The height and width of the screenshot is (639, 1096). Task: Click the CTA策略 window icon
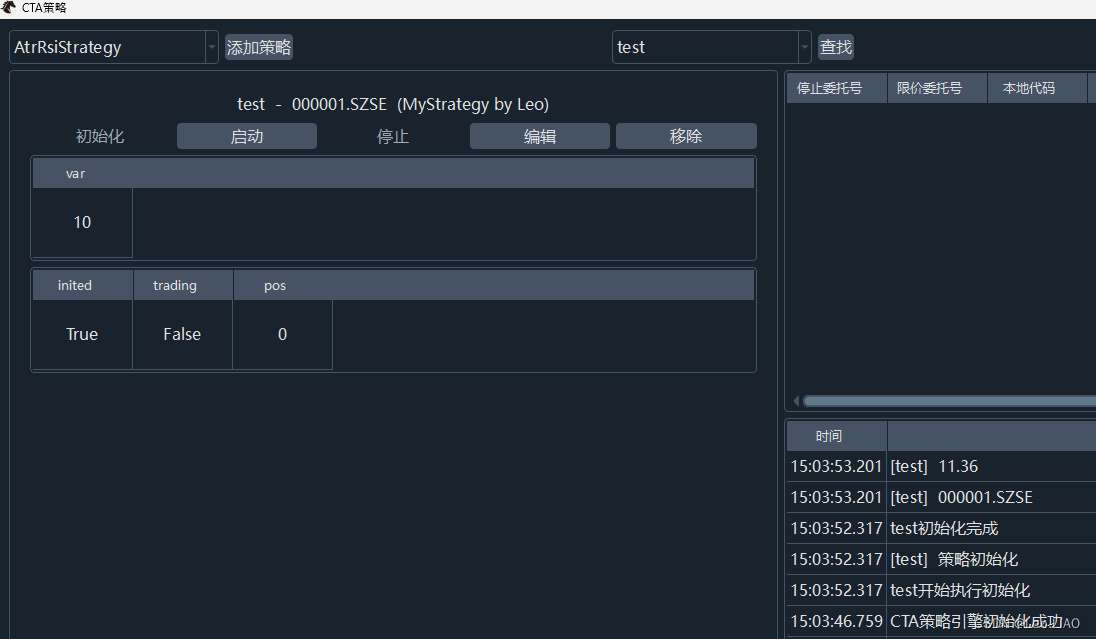point(8,8)
